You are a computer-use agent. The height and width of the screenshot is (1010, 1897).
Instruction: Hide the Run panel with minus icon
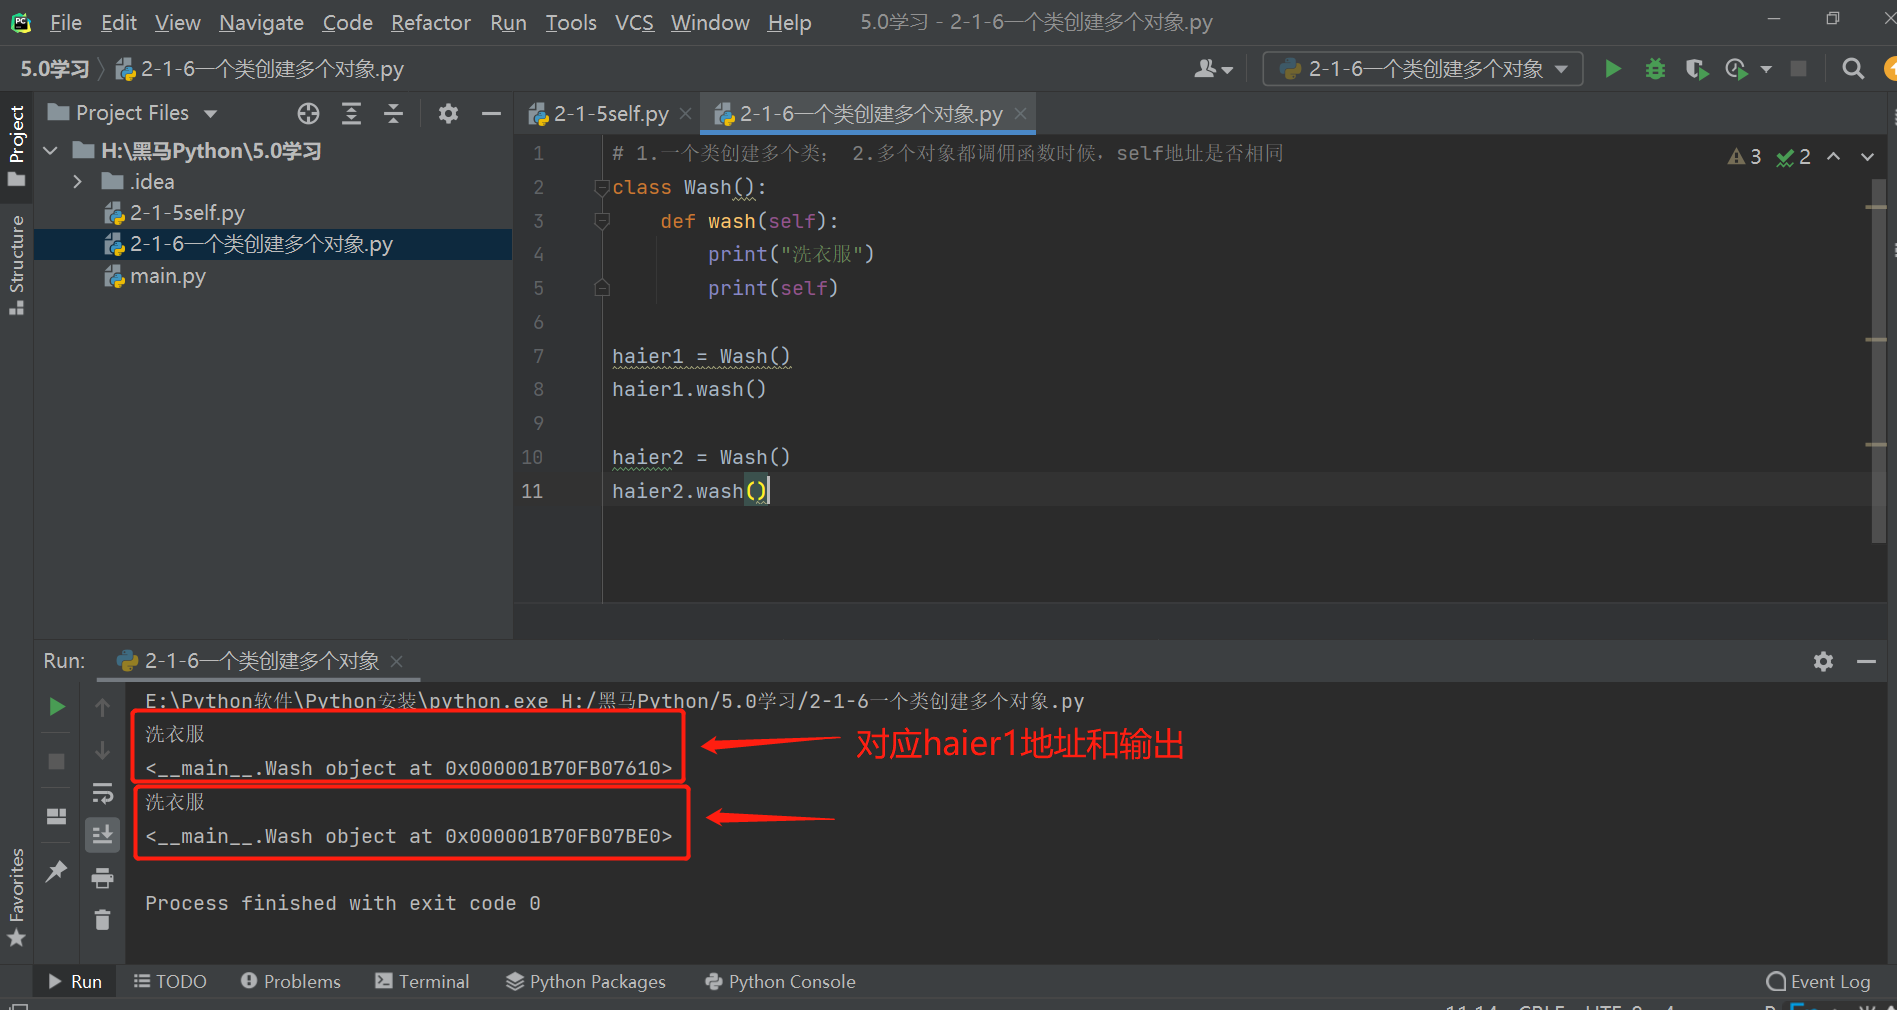1866,661
